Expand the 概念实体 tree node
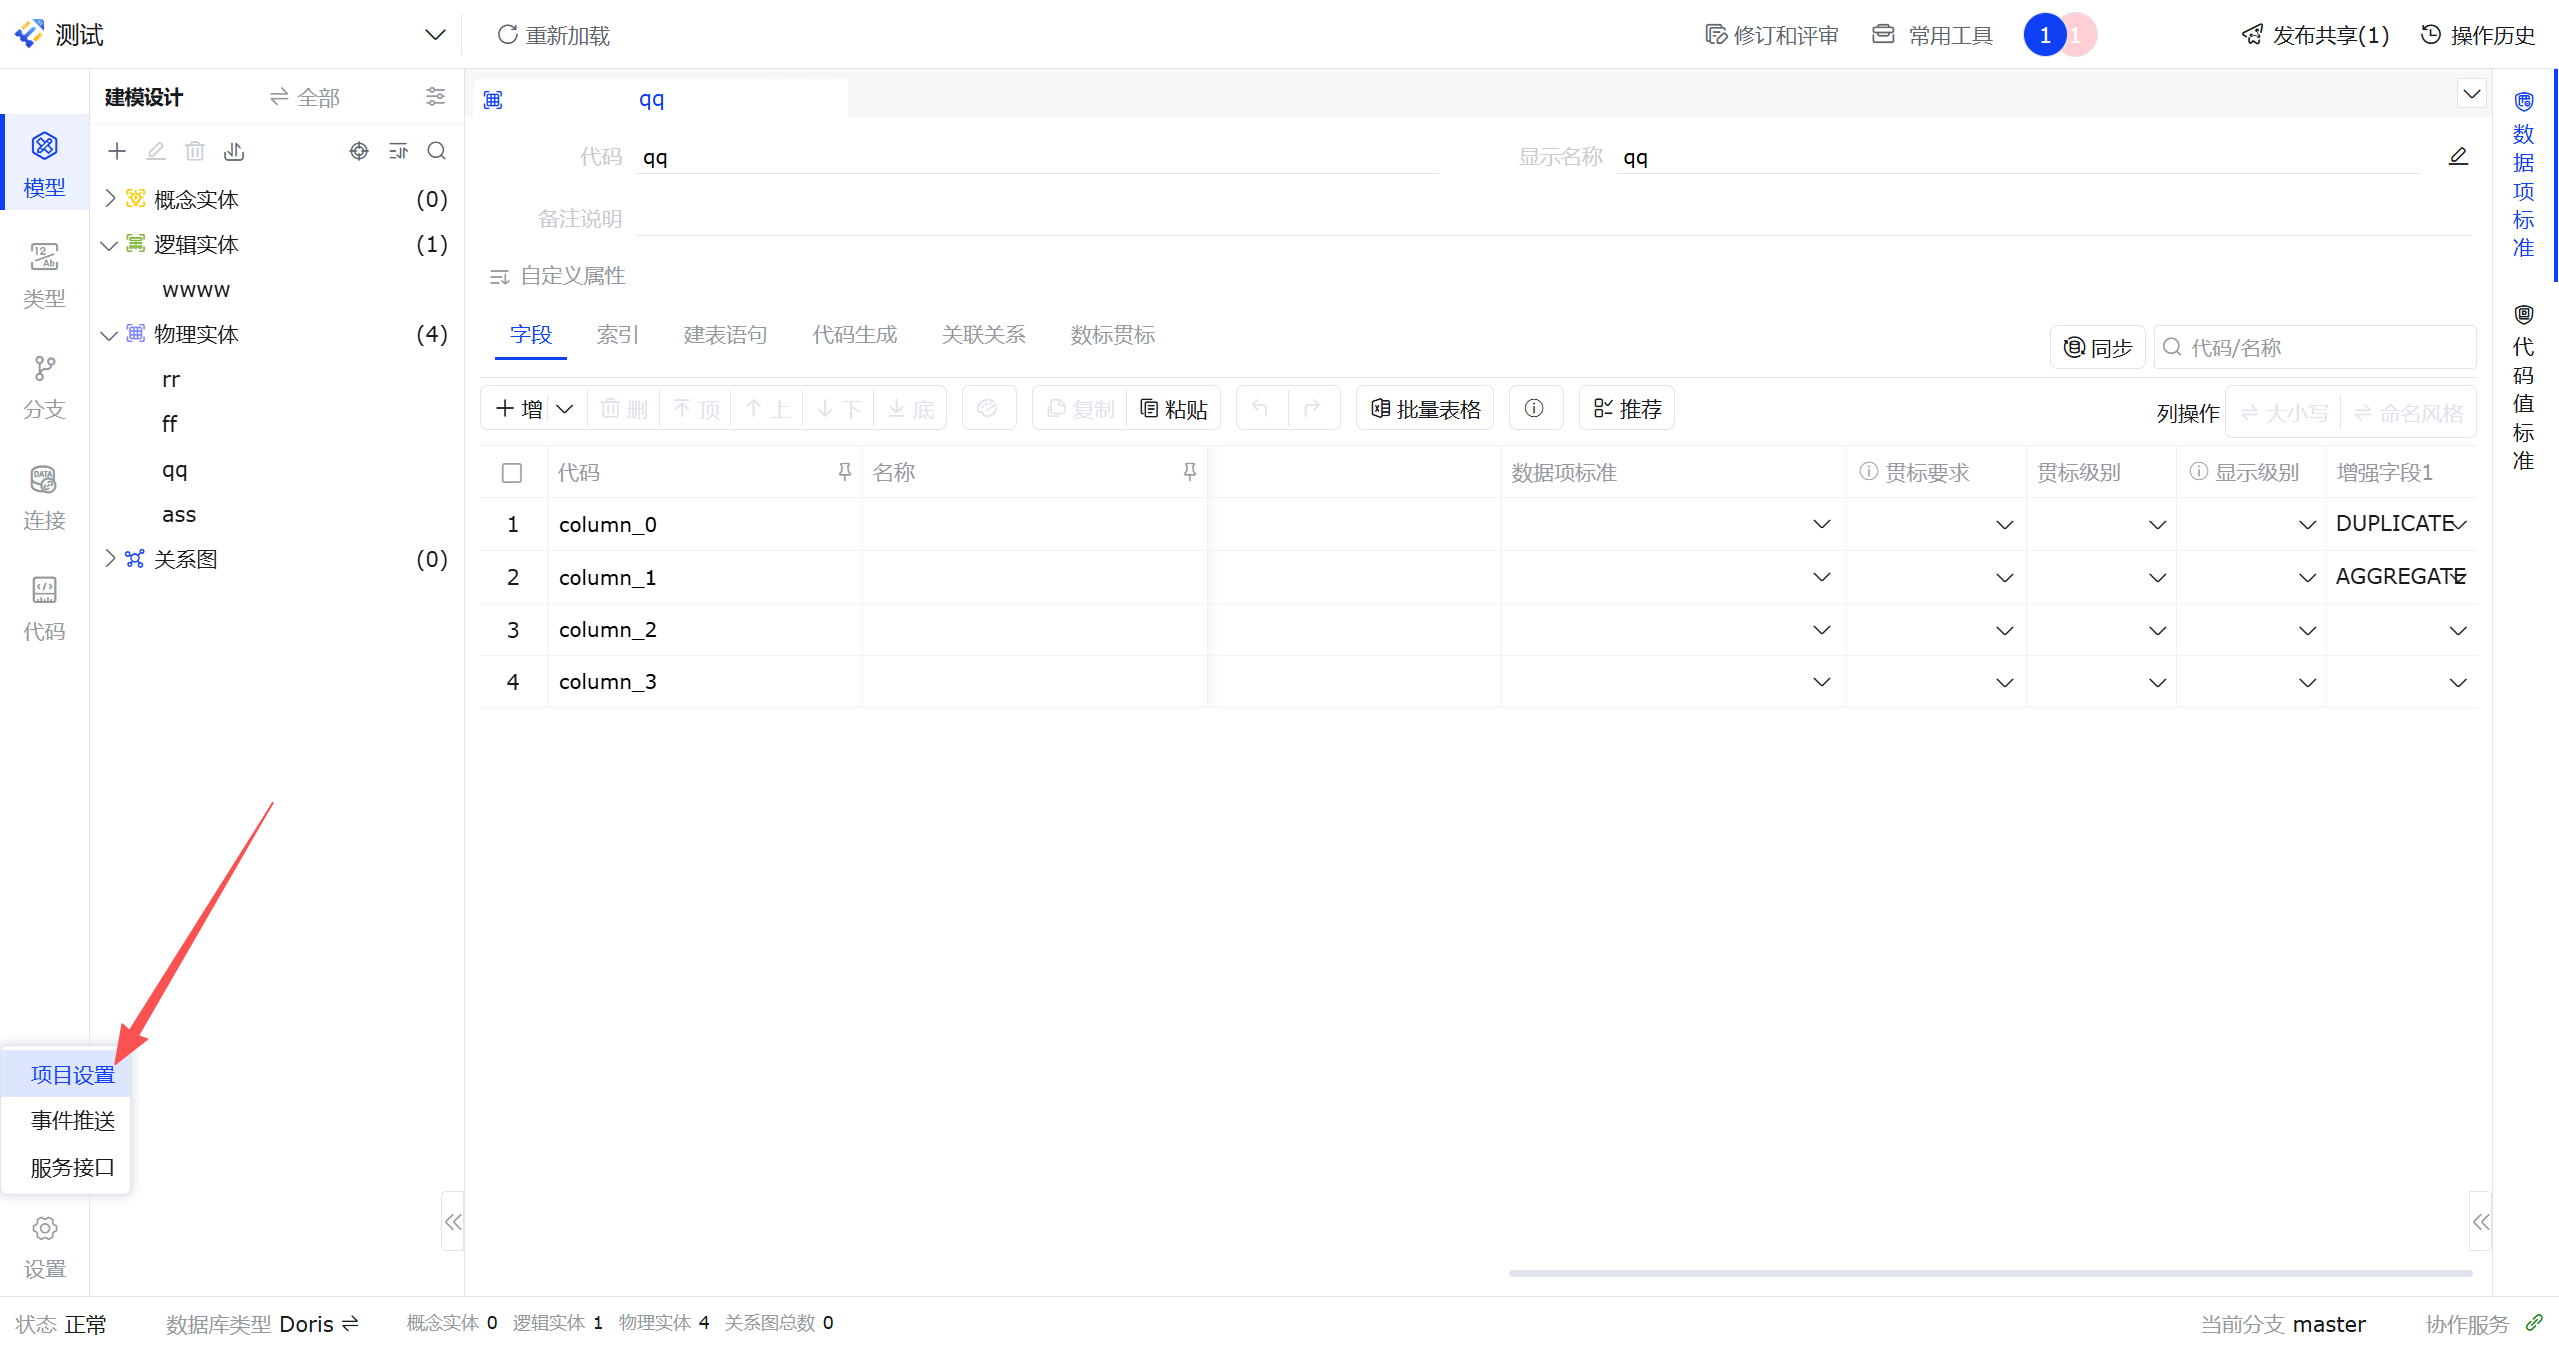Screen dimensions: 2559x1347 [110, 199]
